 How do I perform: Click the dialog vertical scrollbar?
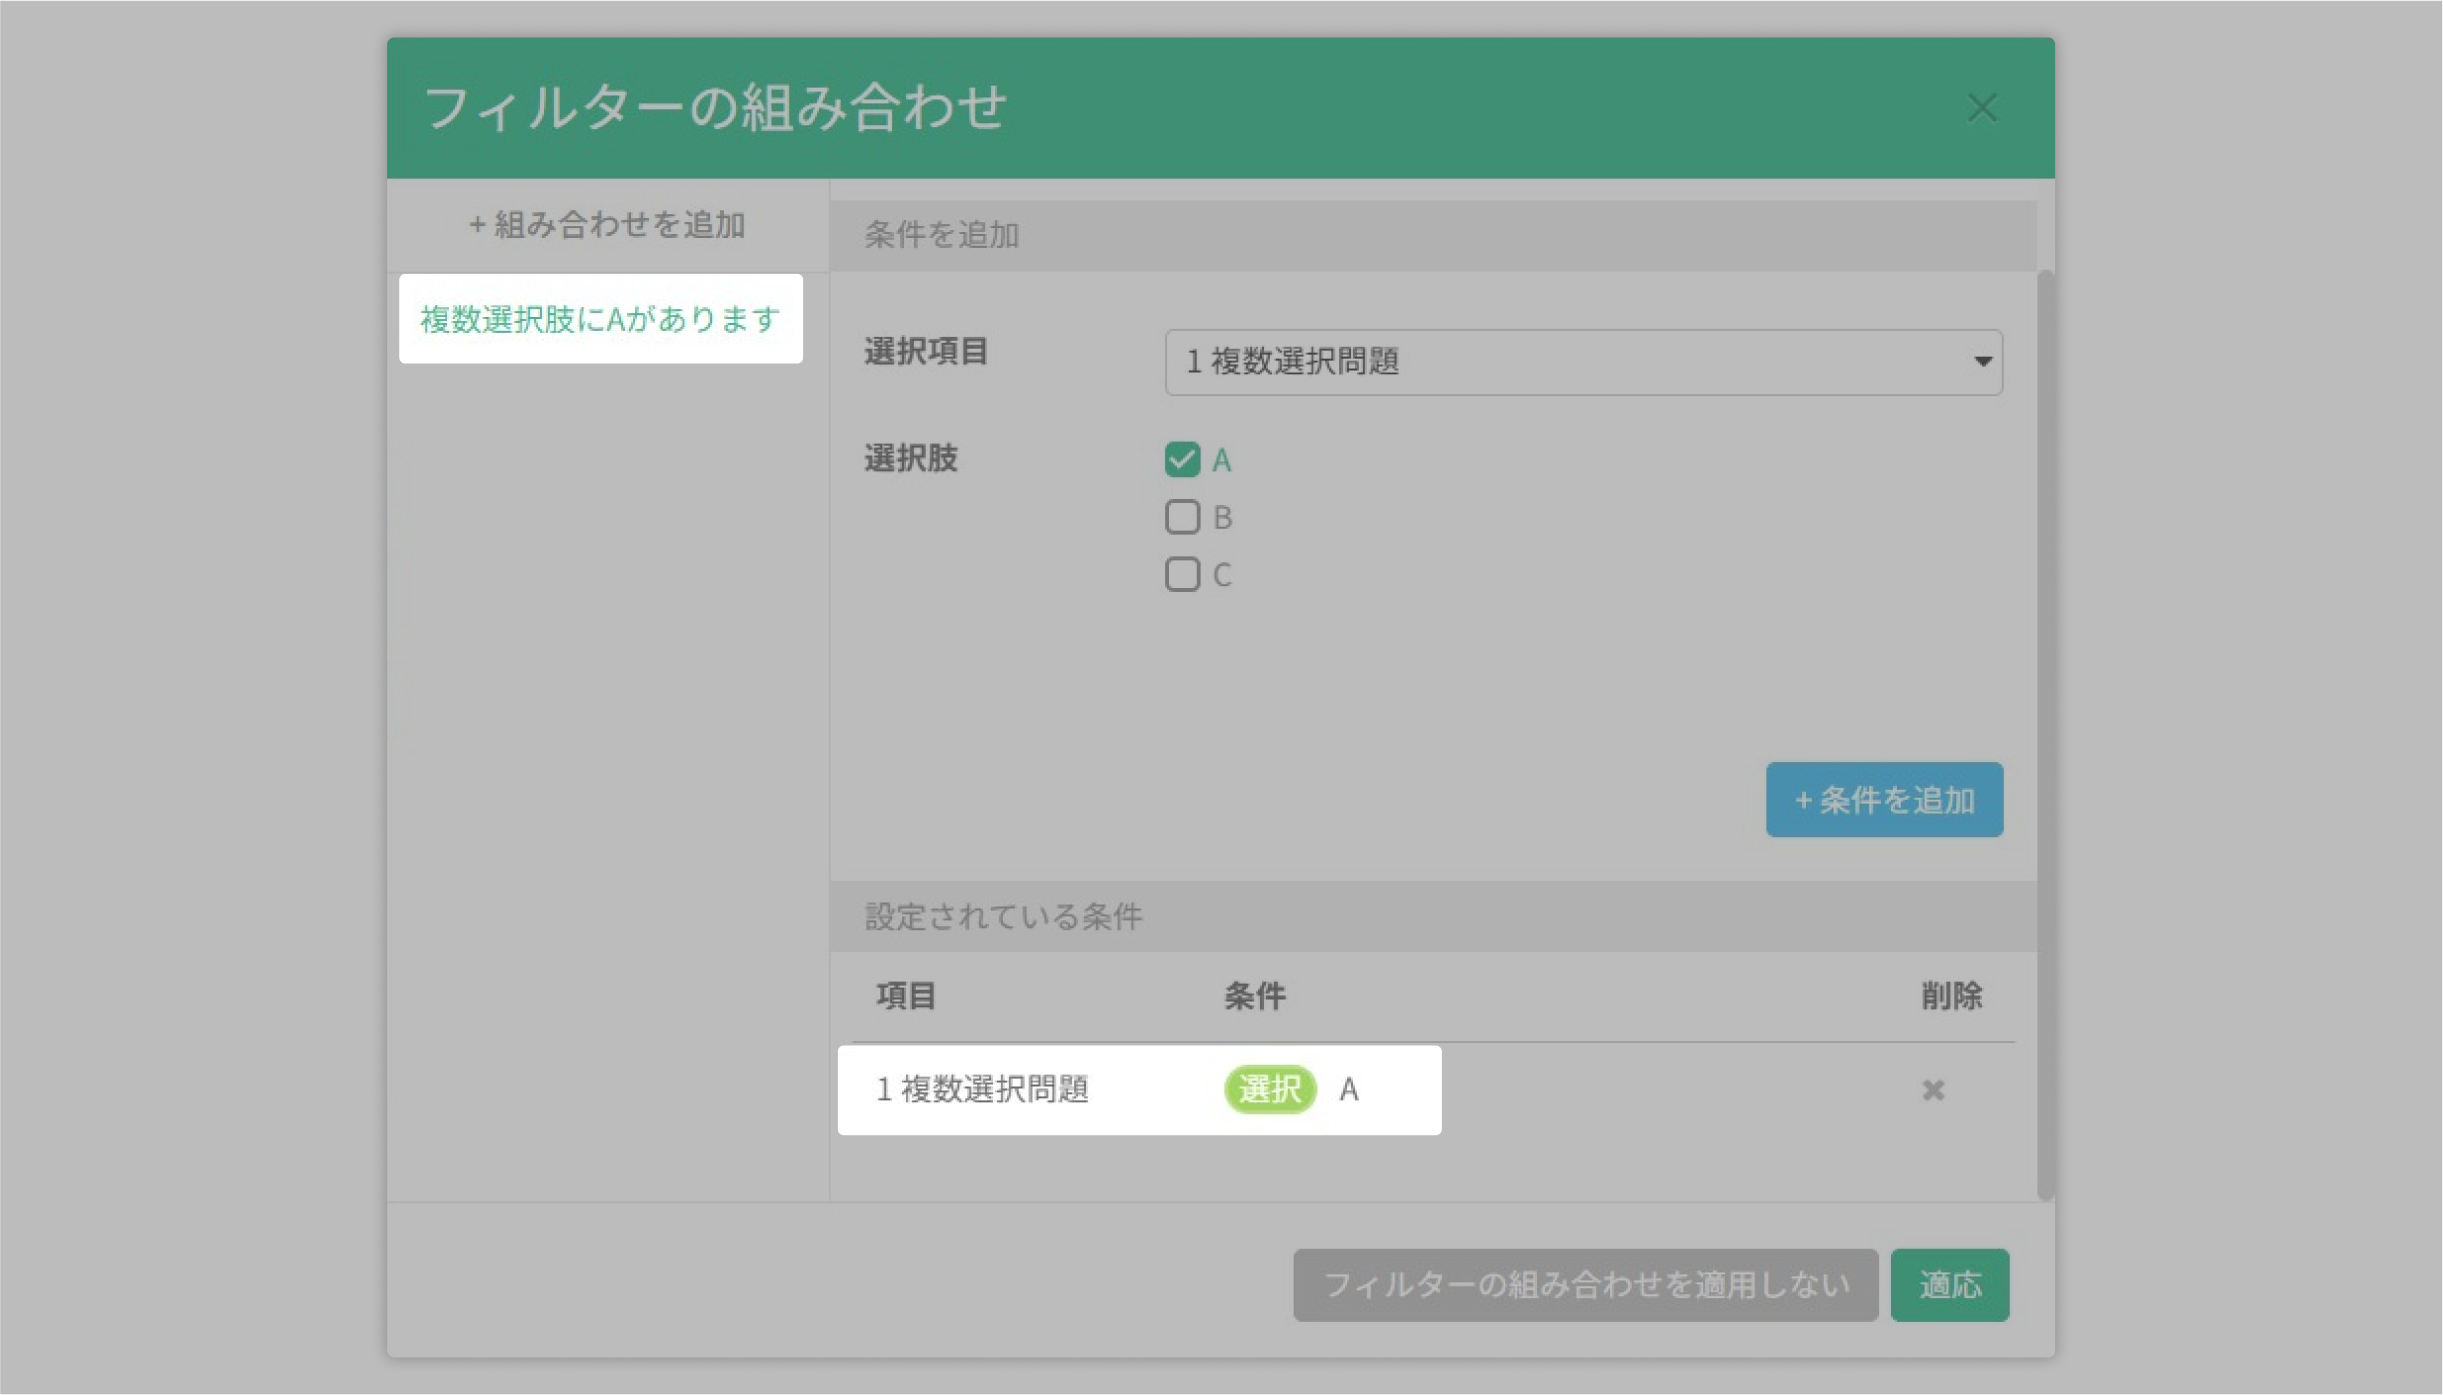(x=2045, y=734)
